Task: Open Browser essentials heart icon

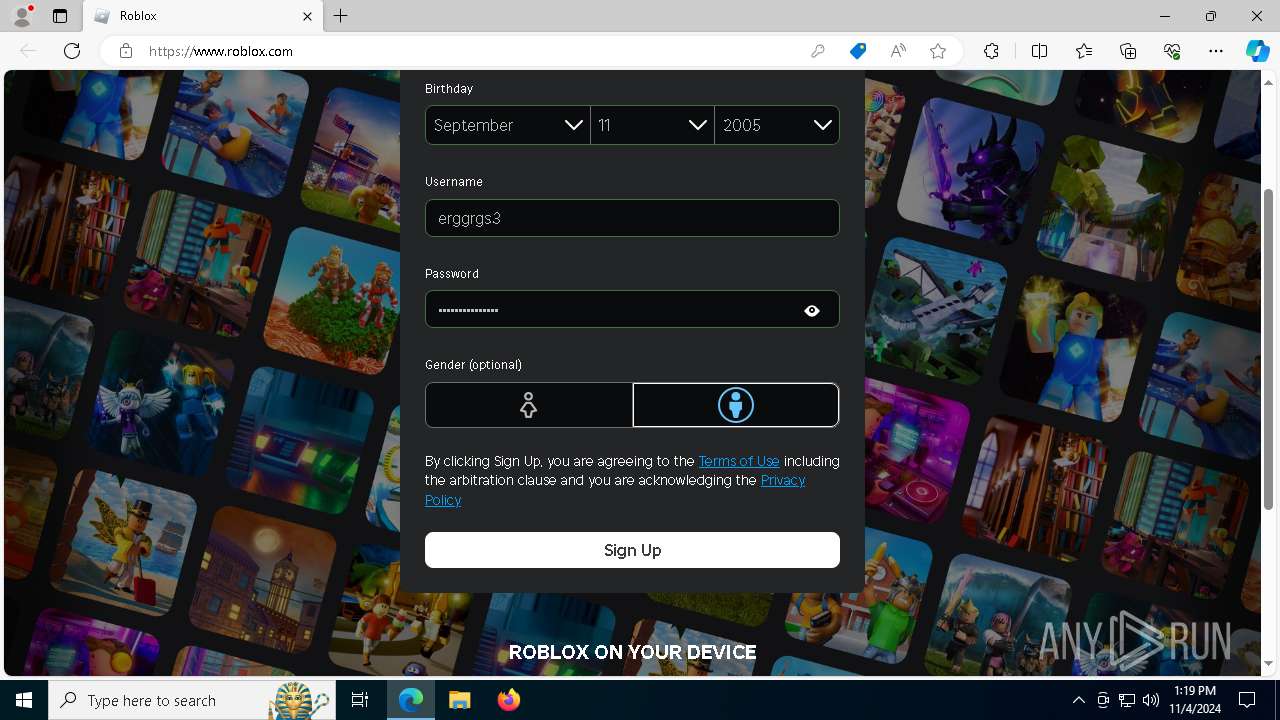Action: point(1172,51)
